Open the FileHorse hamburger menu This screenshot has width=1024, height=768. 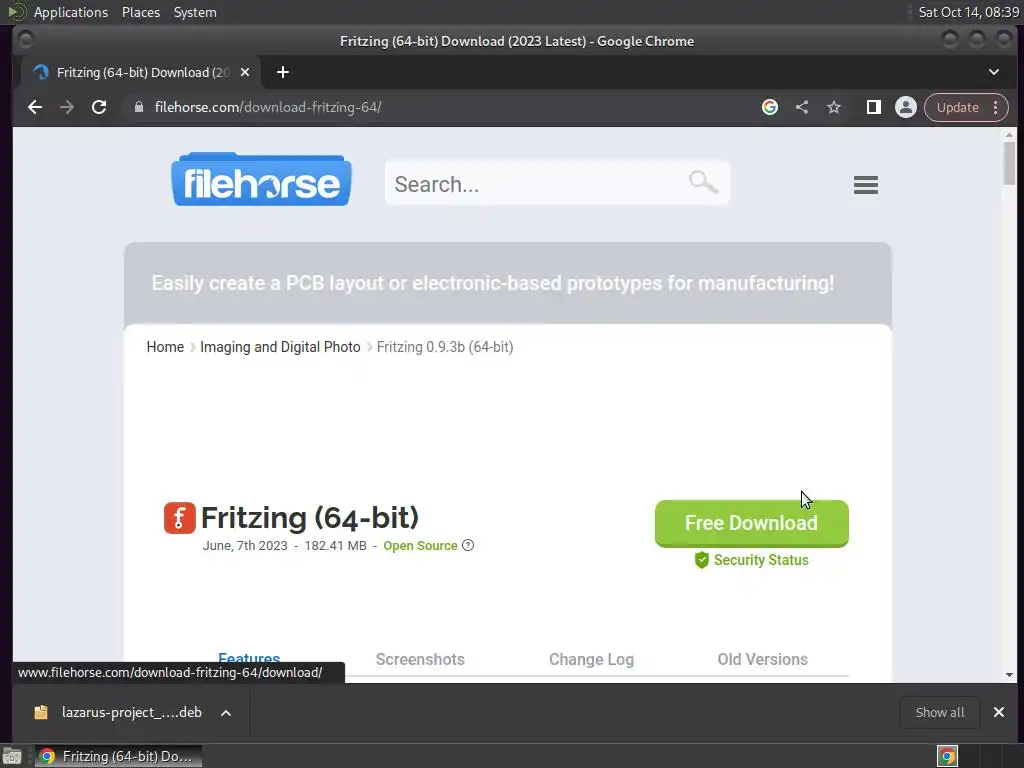tap(866, 185)
